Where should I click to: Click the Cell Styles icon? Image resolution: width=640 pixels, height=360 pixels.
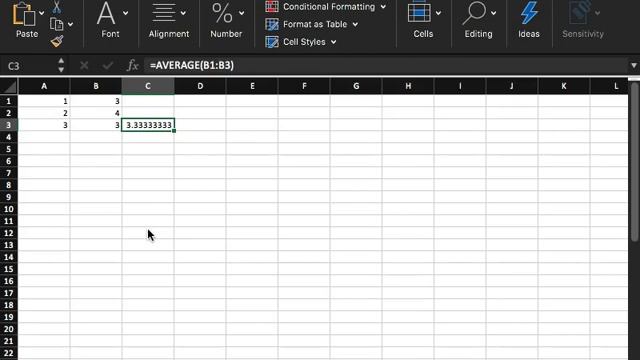pyautogui.click(x=272, y=42)
